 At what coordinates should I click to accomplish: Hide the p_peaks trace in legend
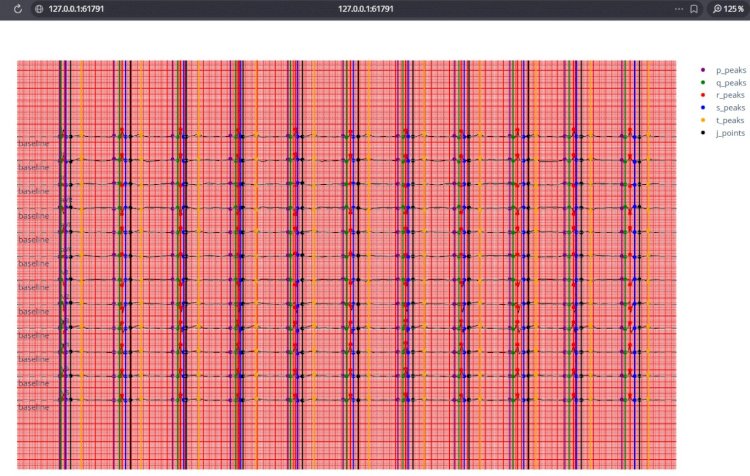pyautogui.click(x=724, y=70)
